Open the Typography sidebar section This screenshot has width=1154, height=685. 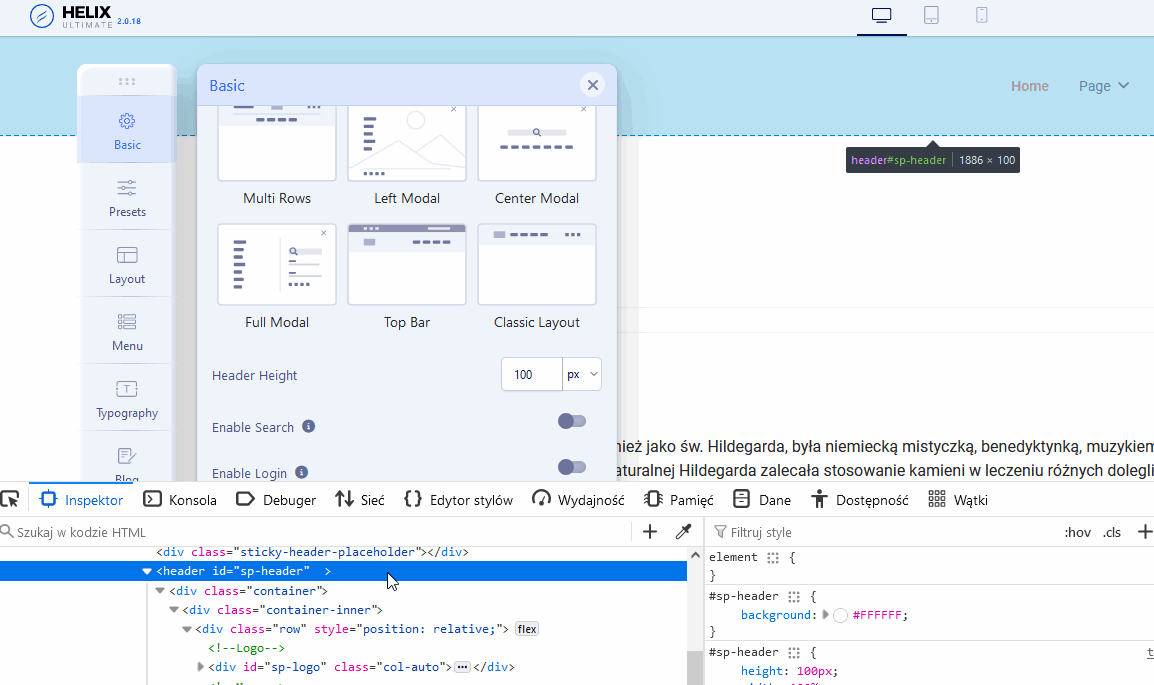[x=127, y=398]
